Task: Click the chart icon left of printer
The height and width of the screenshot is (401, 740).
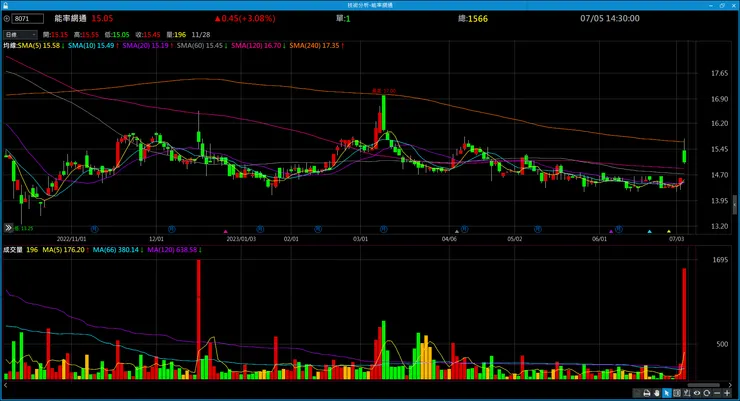Action: (637, 393)
